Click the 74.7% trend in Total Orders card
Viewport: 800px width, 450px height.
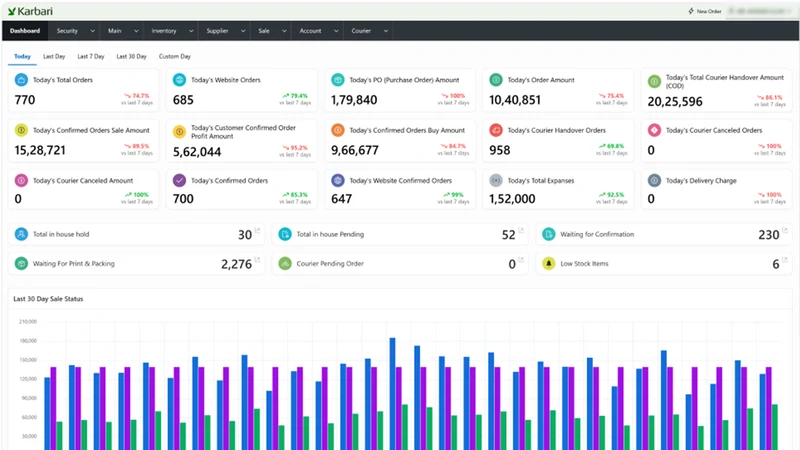[137, 95]
